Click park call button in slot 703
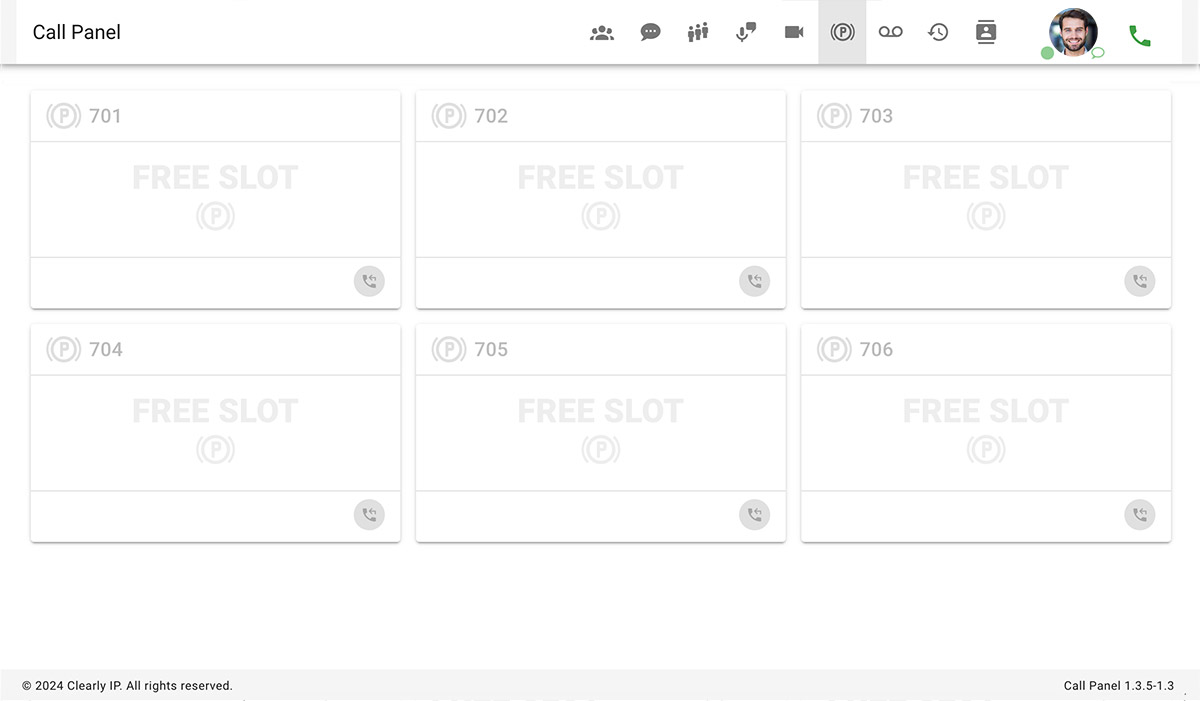The height and width of the screenshot is (701, 1200). point(1140,281)
